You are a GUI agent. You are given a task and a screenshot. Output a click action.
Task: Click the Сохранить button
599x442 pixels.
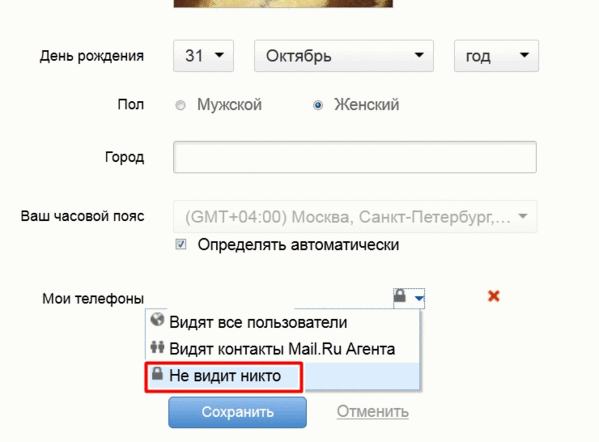point(237,412)
